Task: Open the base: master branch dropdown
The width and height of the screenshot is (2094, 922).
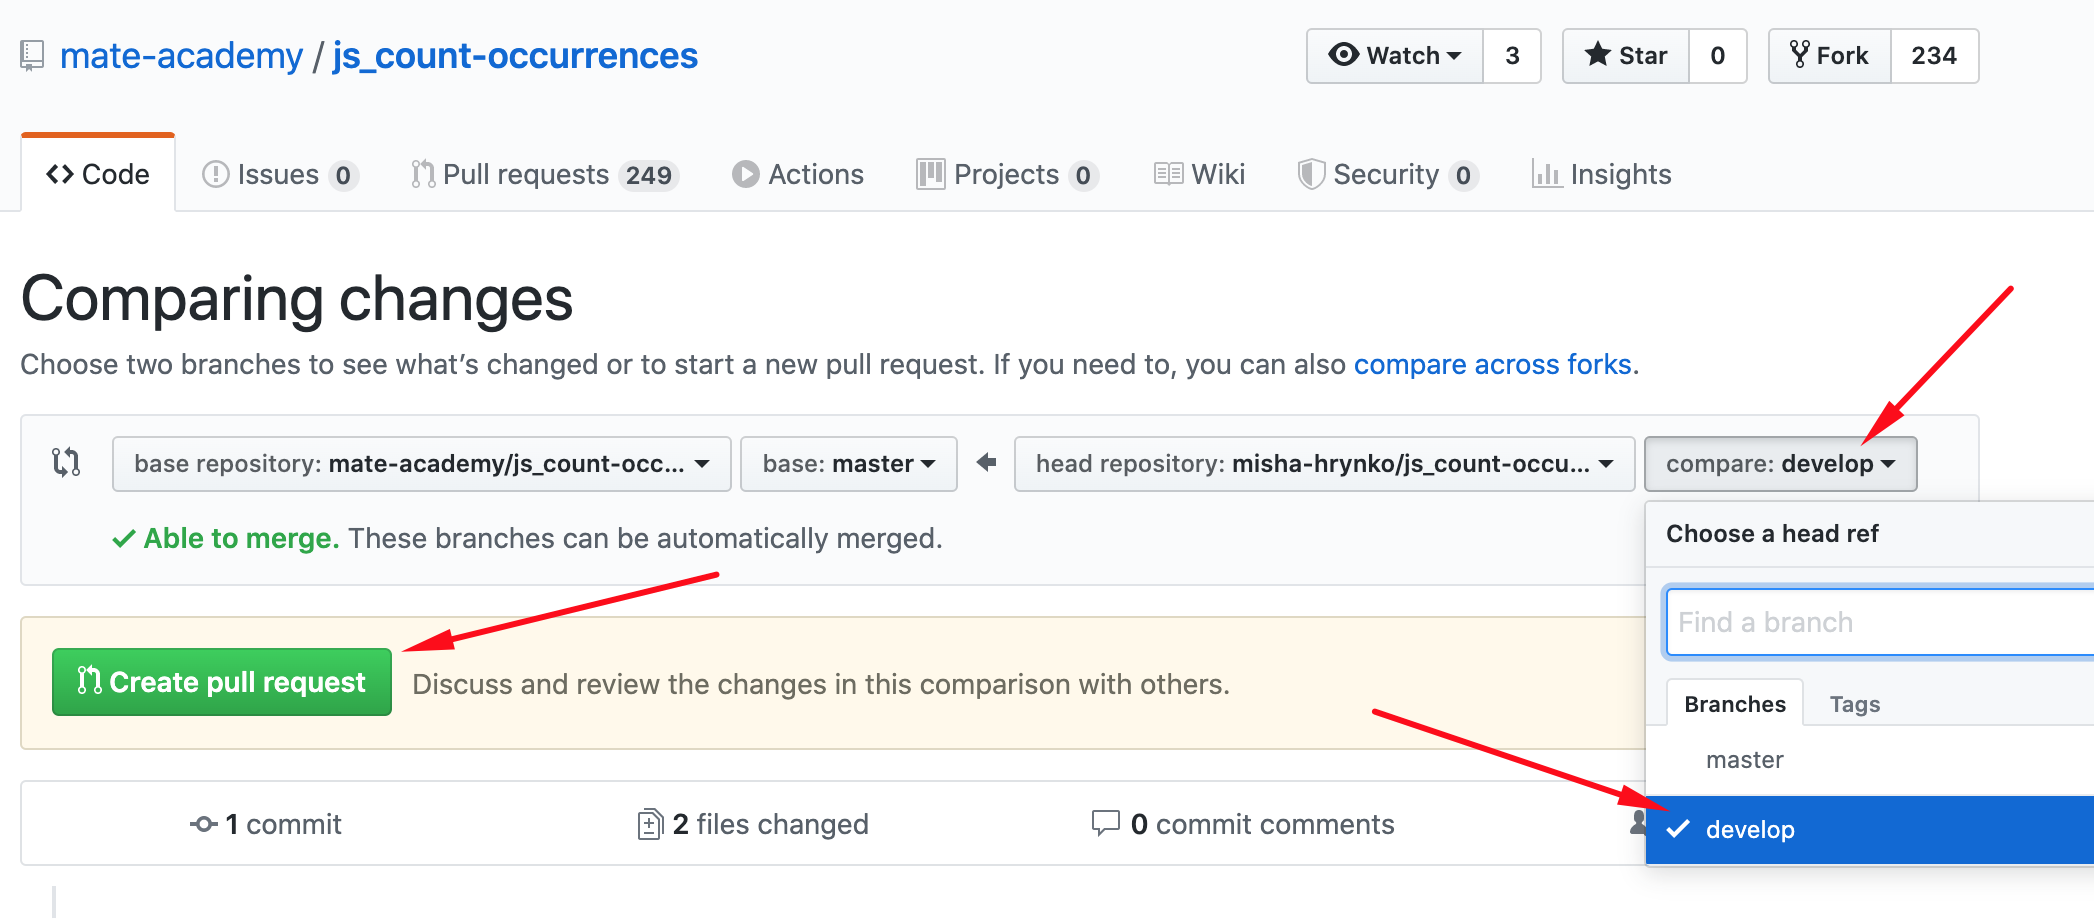Action: click(x=849, y=464)
